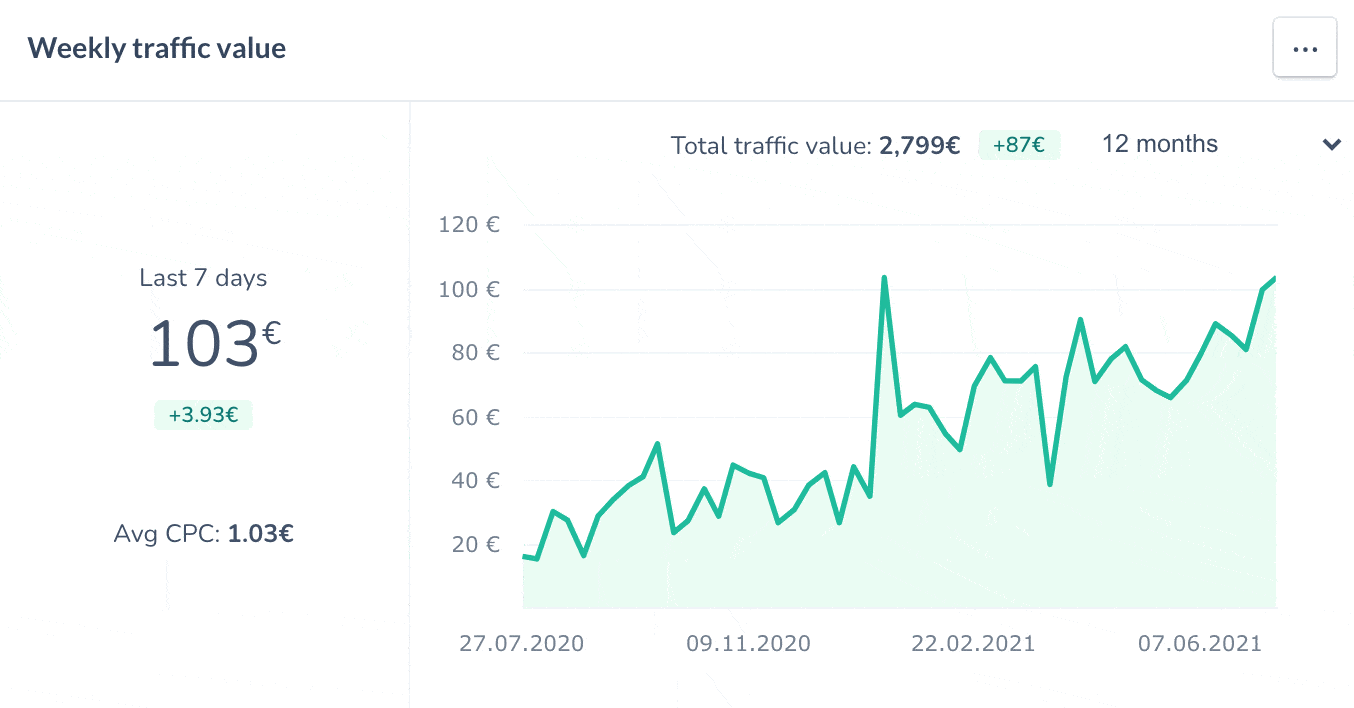1354x708 pixels.
Task: Click the final data point at chart's right end
Action: click(x=1274, y=279)
